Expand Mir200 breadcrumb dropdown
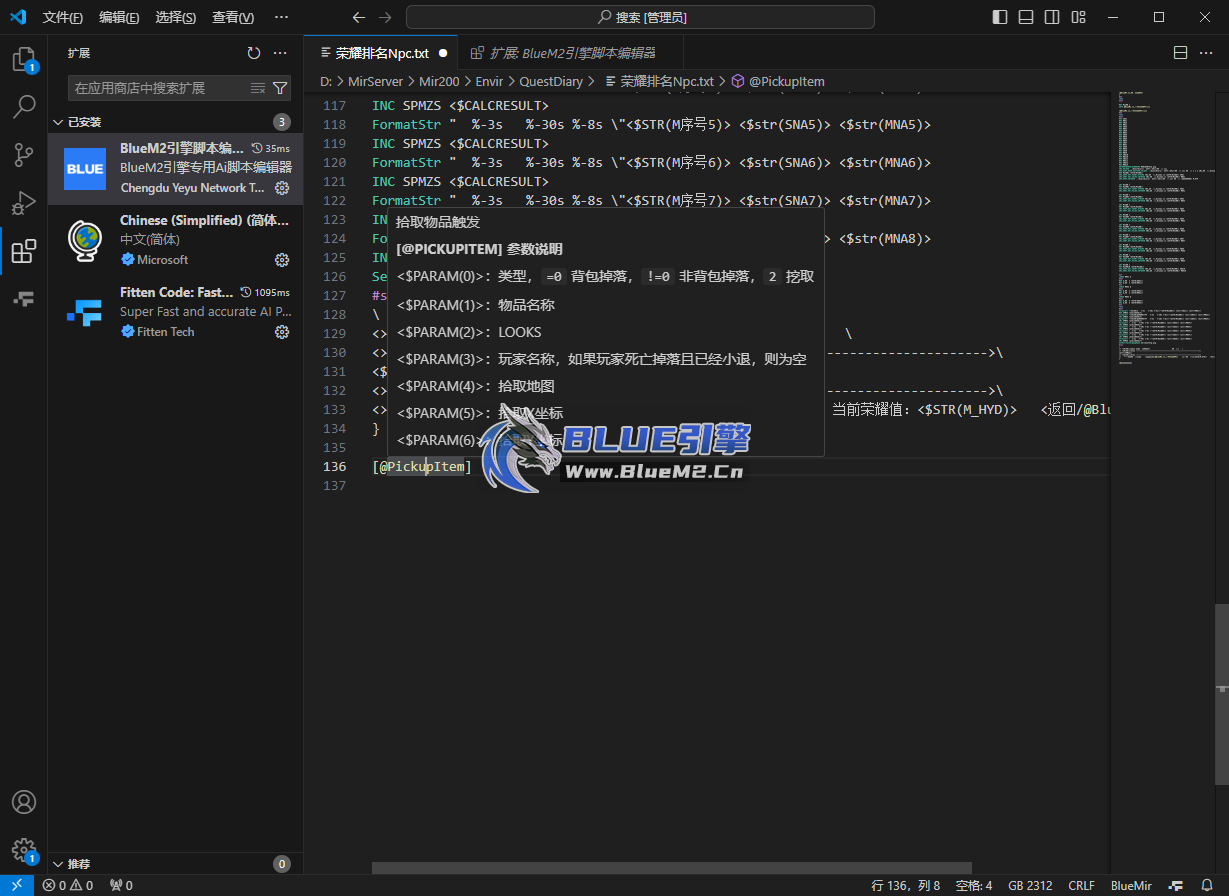1229x896 pixels. [x=439, y=81]
